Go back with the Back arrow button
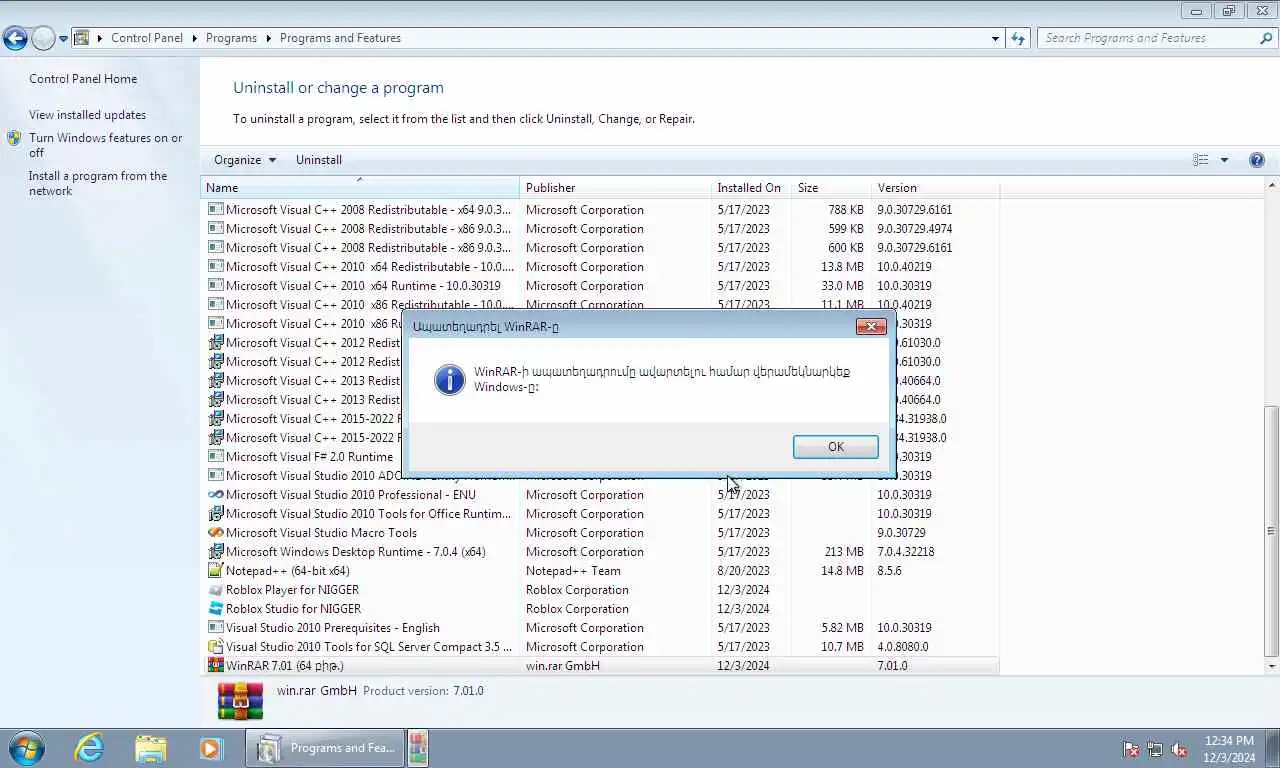Image resolution: width=1280 pixels, height=768 pixels. pyautogui.click(x=15, y=38)
